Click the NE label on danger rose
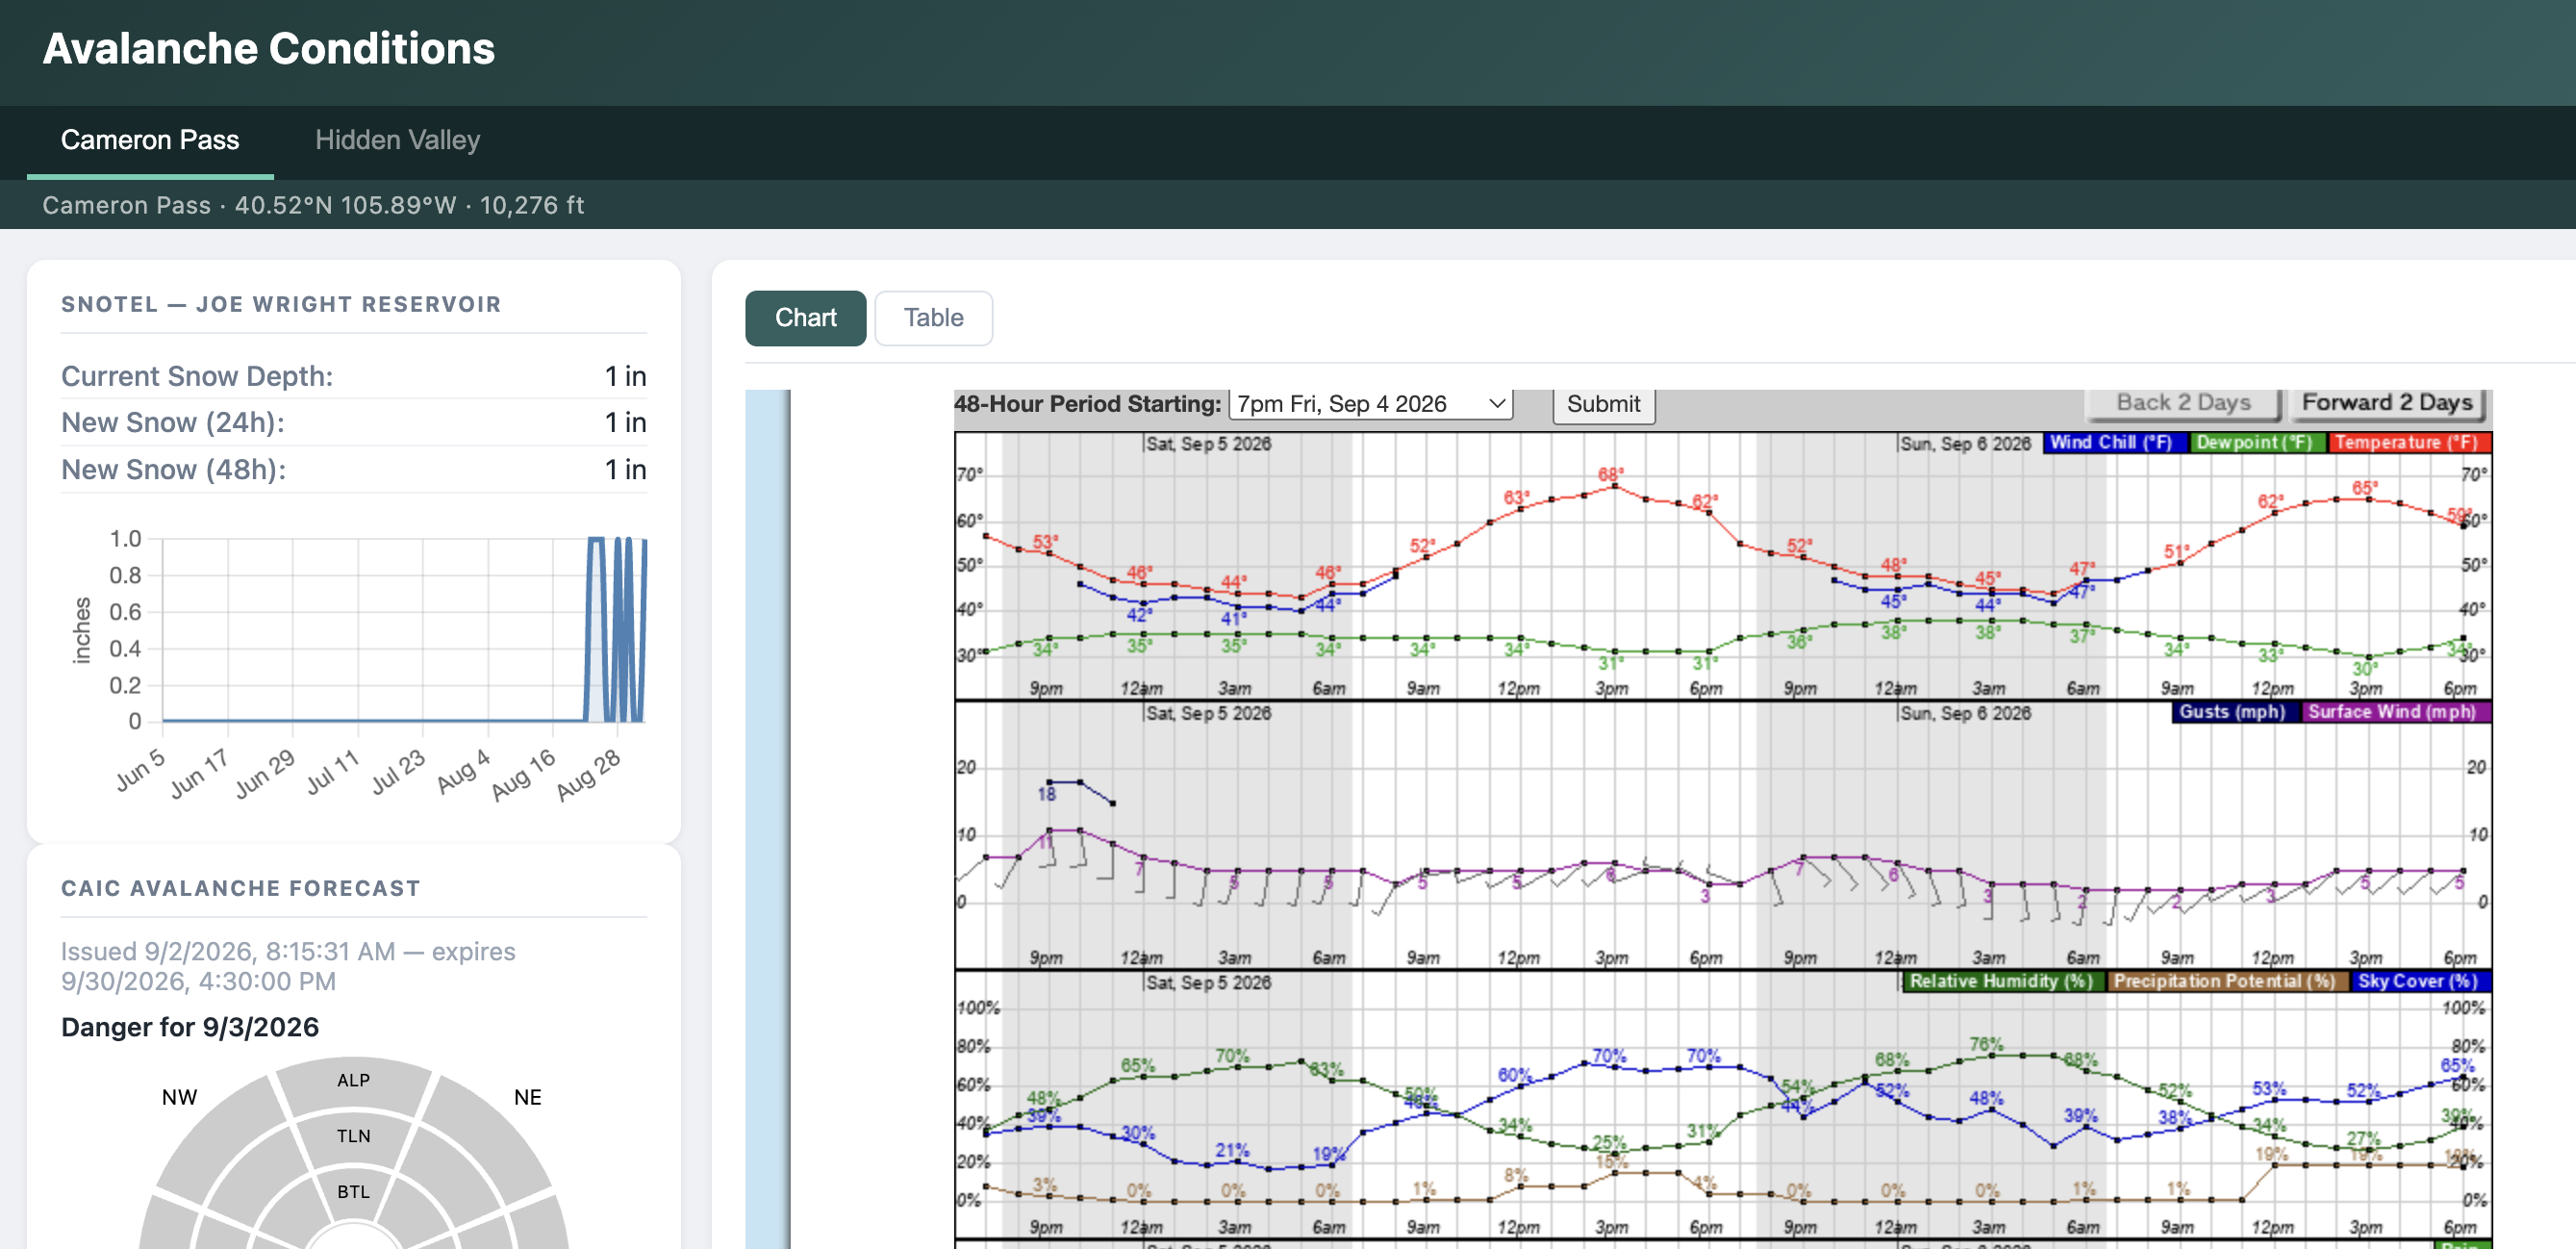The height and width of the screenshot is (1249, 2576). [x=527, y=1098]
